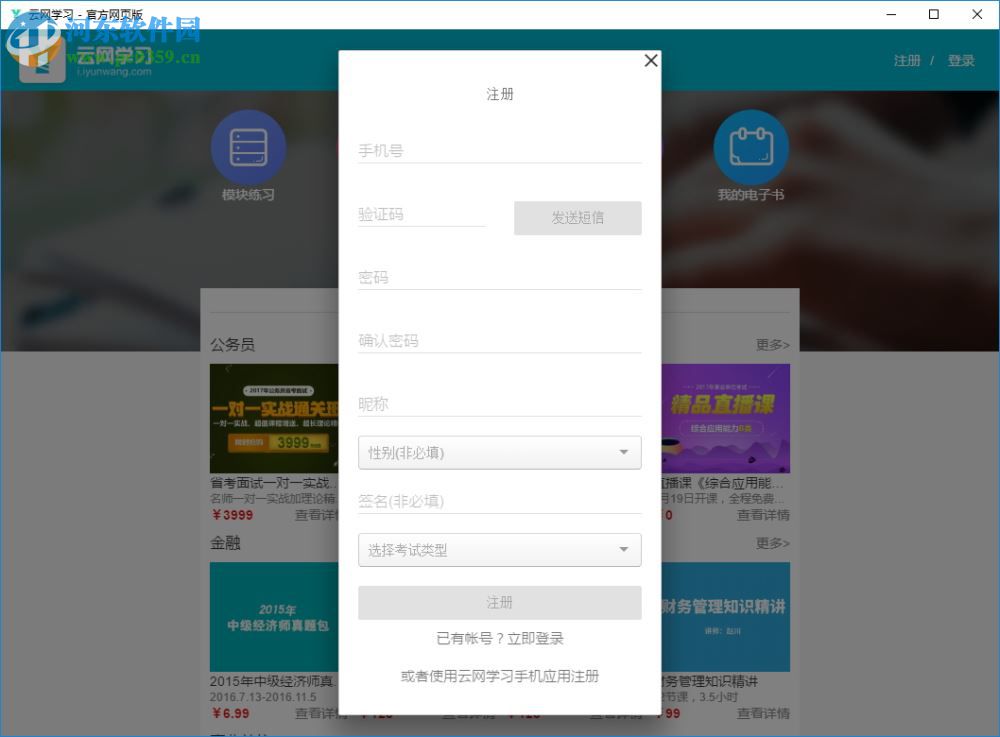Viewport: 1000px width, 737px height.
Task: Click the 立即登录 login link
Action: click(535, 637)
